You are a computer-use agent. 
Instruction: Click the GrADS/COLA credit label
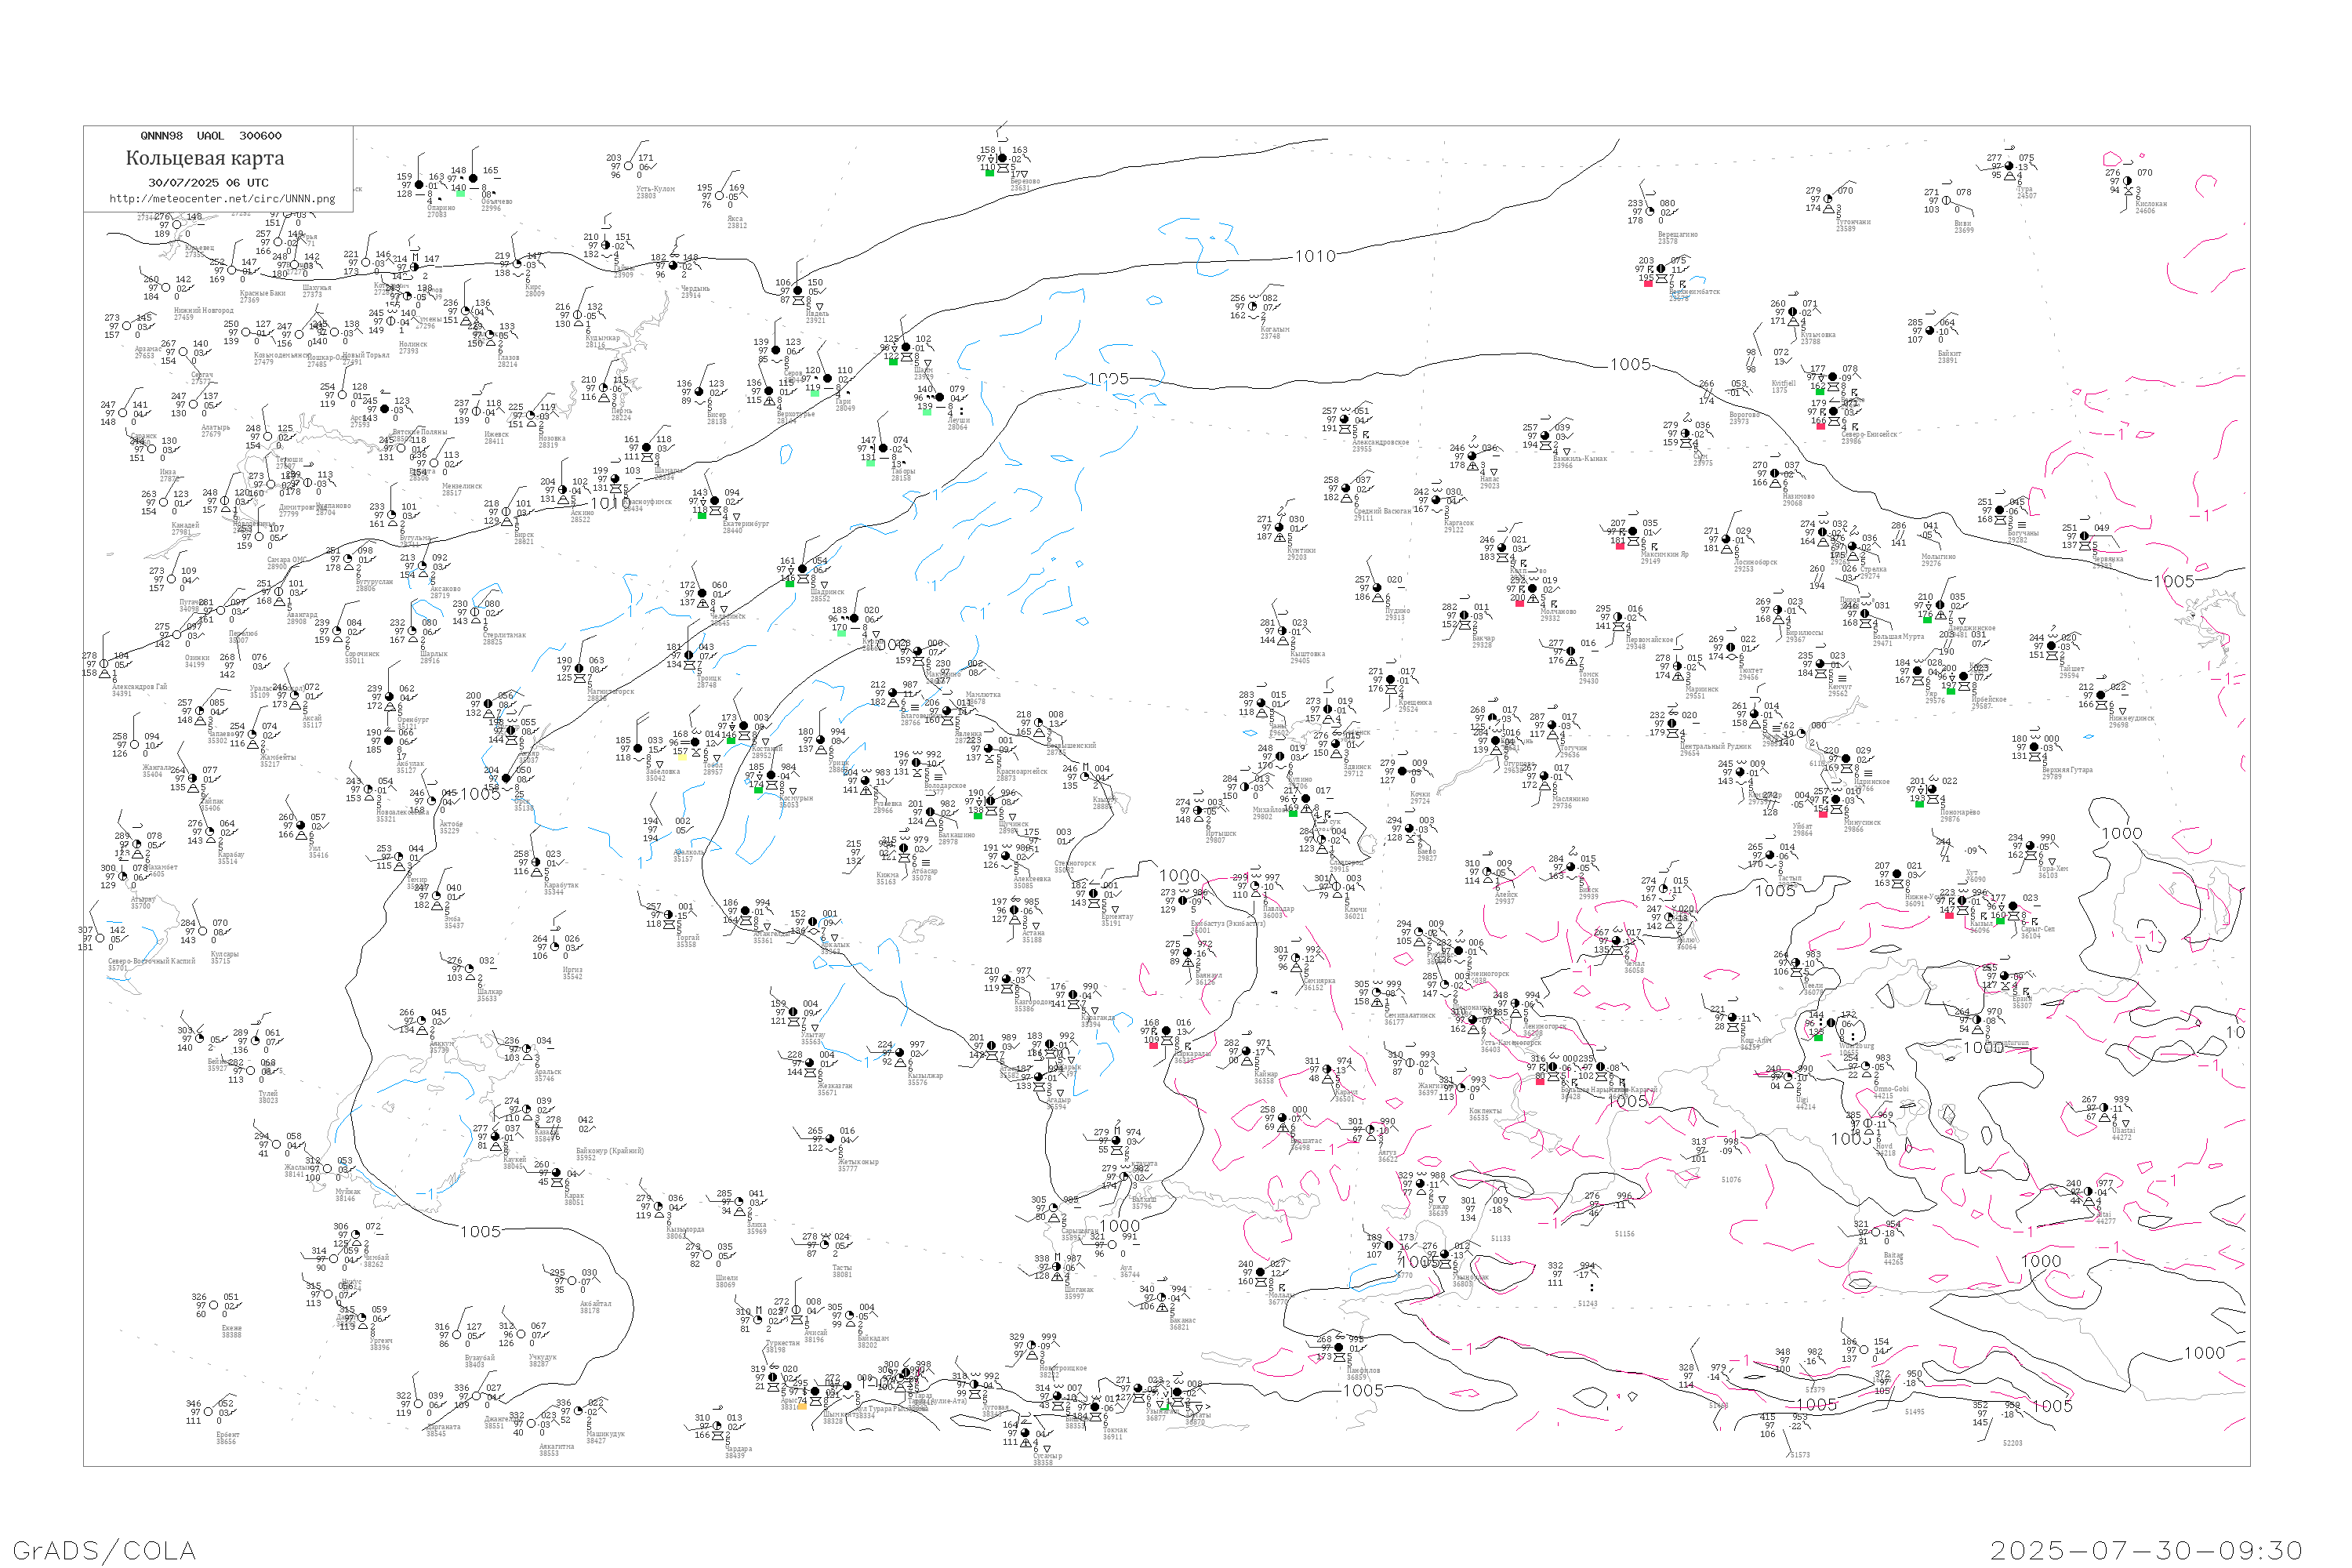click(x=104, y=1550)
